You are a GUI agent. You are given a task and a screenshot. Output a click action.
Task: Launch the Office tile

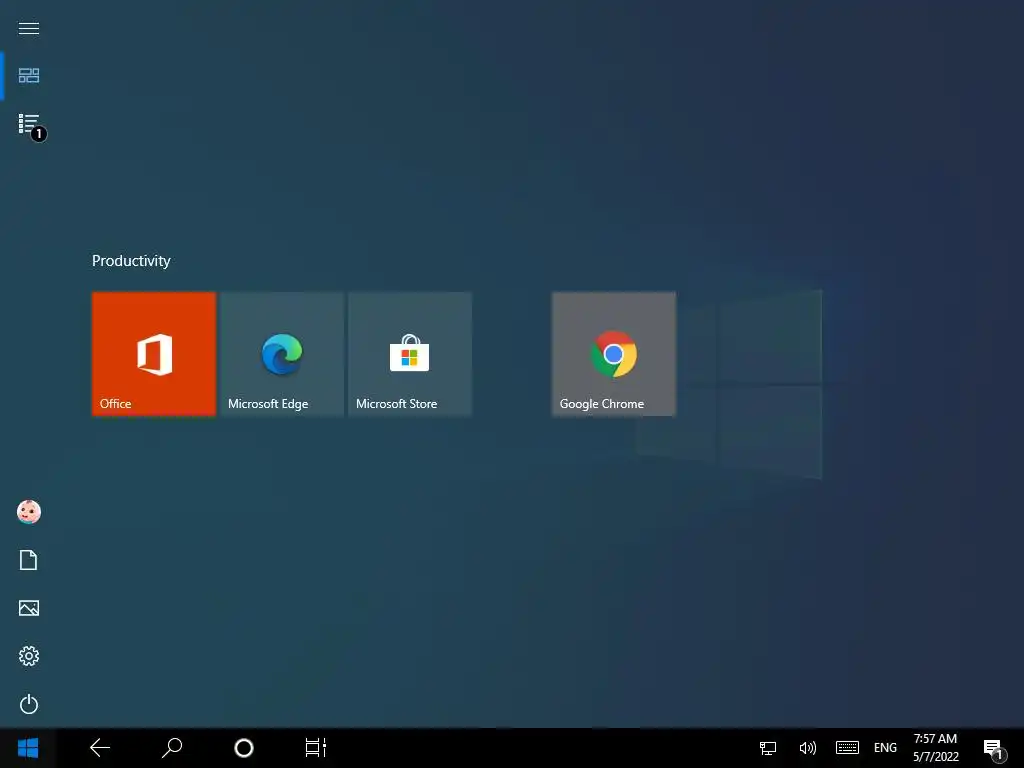tap(154, 354)
